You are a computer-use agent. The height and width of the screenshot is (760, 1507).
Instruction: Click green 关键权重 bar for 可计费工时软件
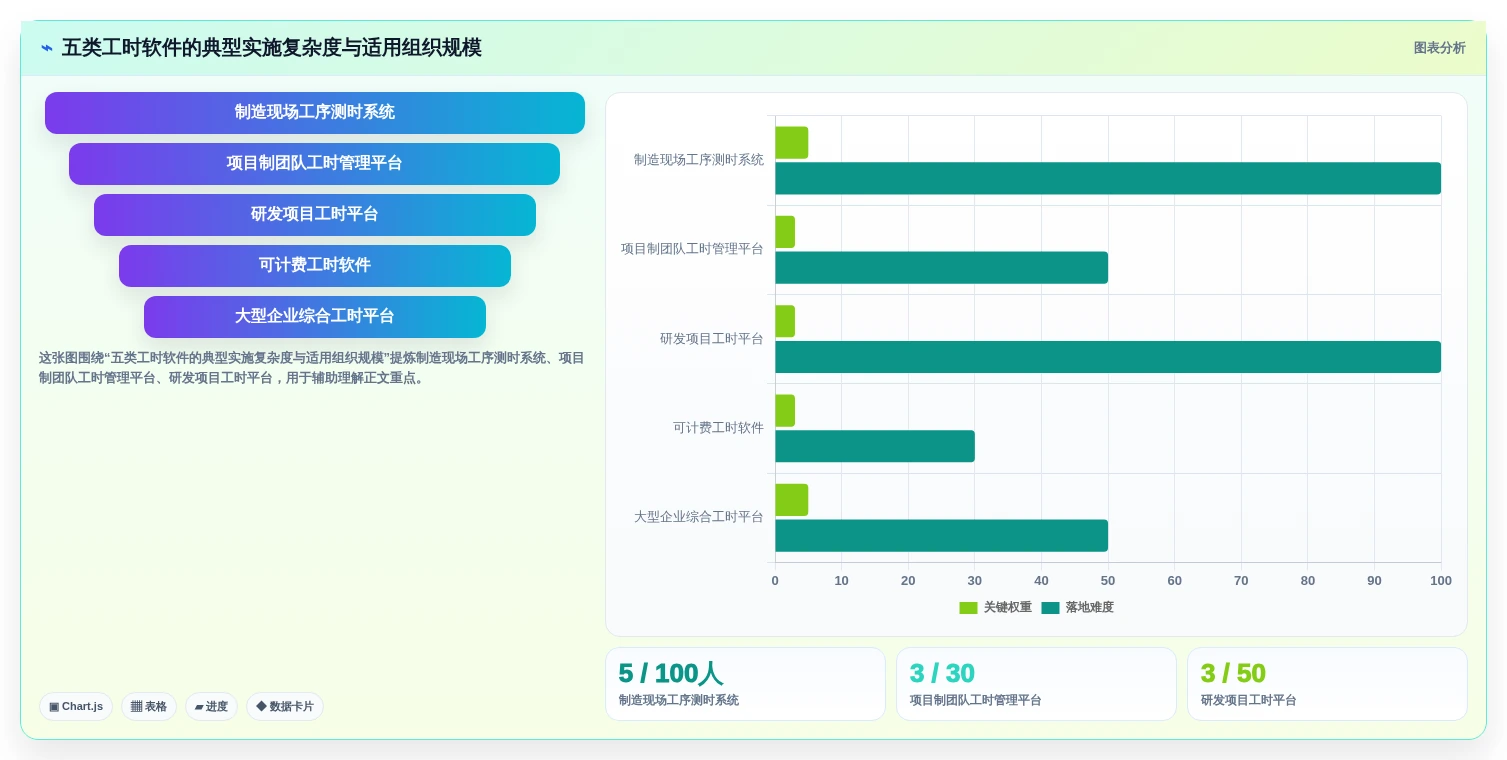pos(785,411)
